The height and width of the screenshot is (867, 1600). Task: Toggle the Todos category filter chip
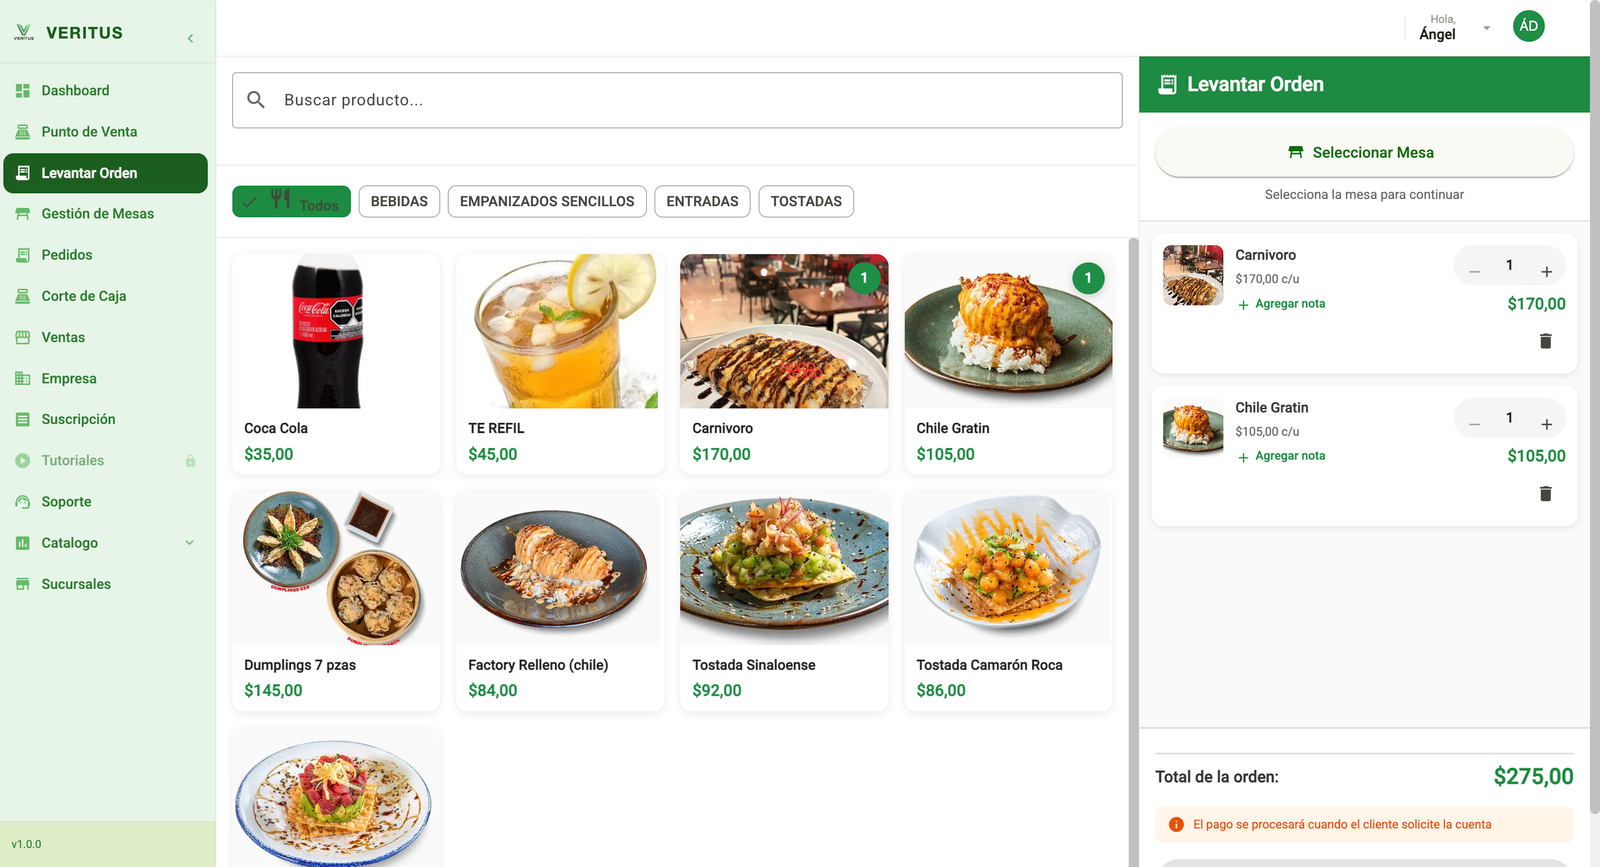pyautogui.click(x=291, y=201)
